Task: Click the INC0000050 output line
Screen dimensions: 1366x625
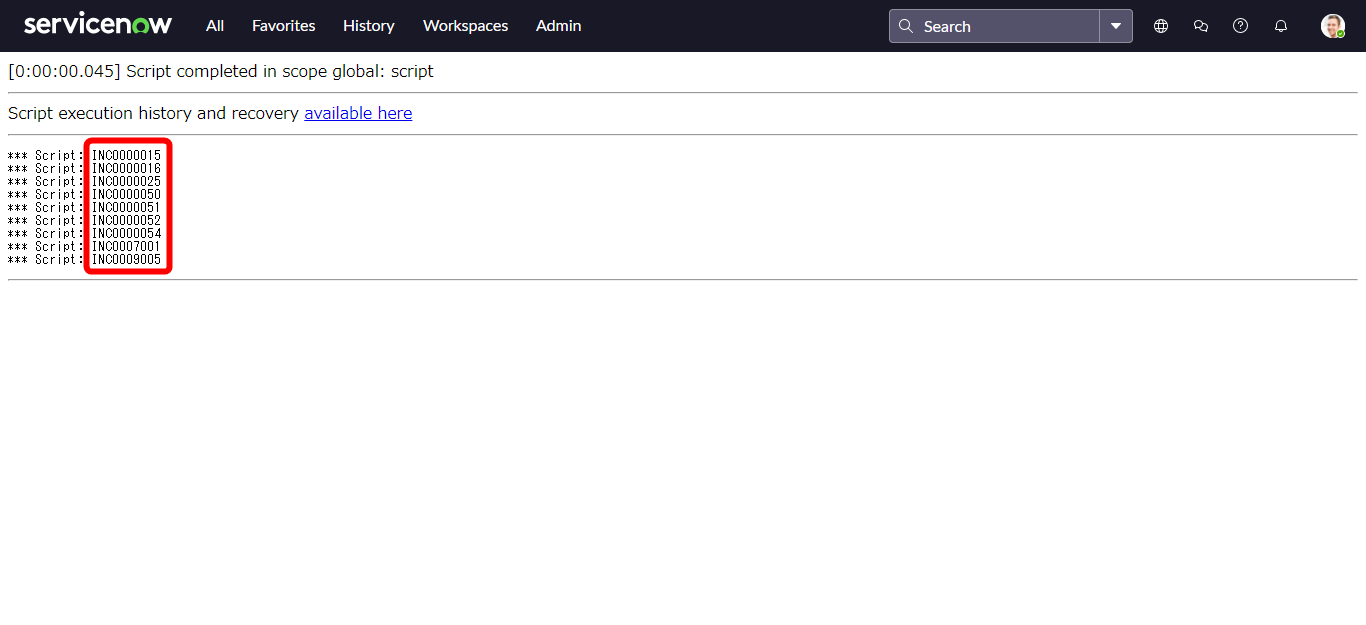Action: (126, 195)
